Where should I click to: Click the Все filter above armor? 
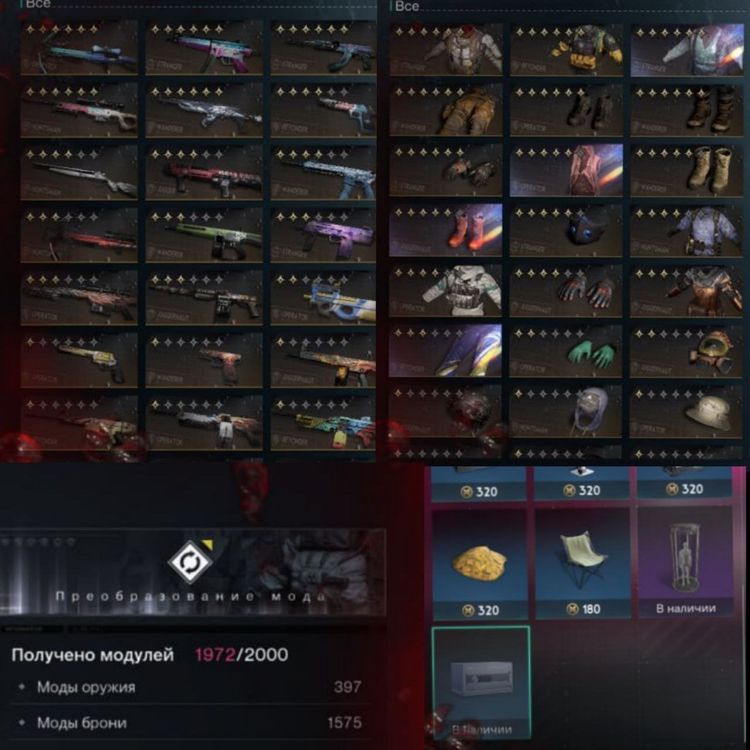pos(407,6)
